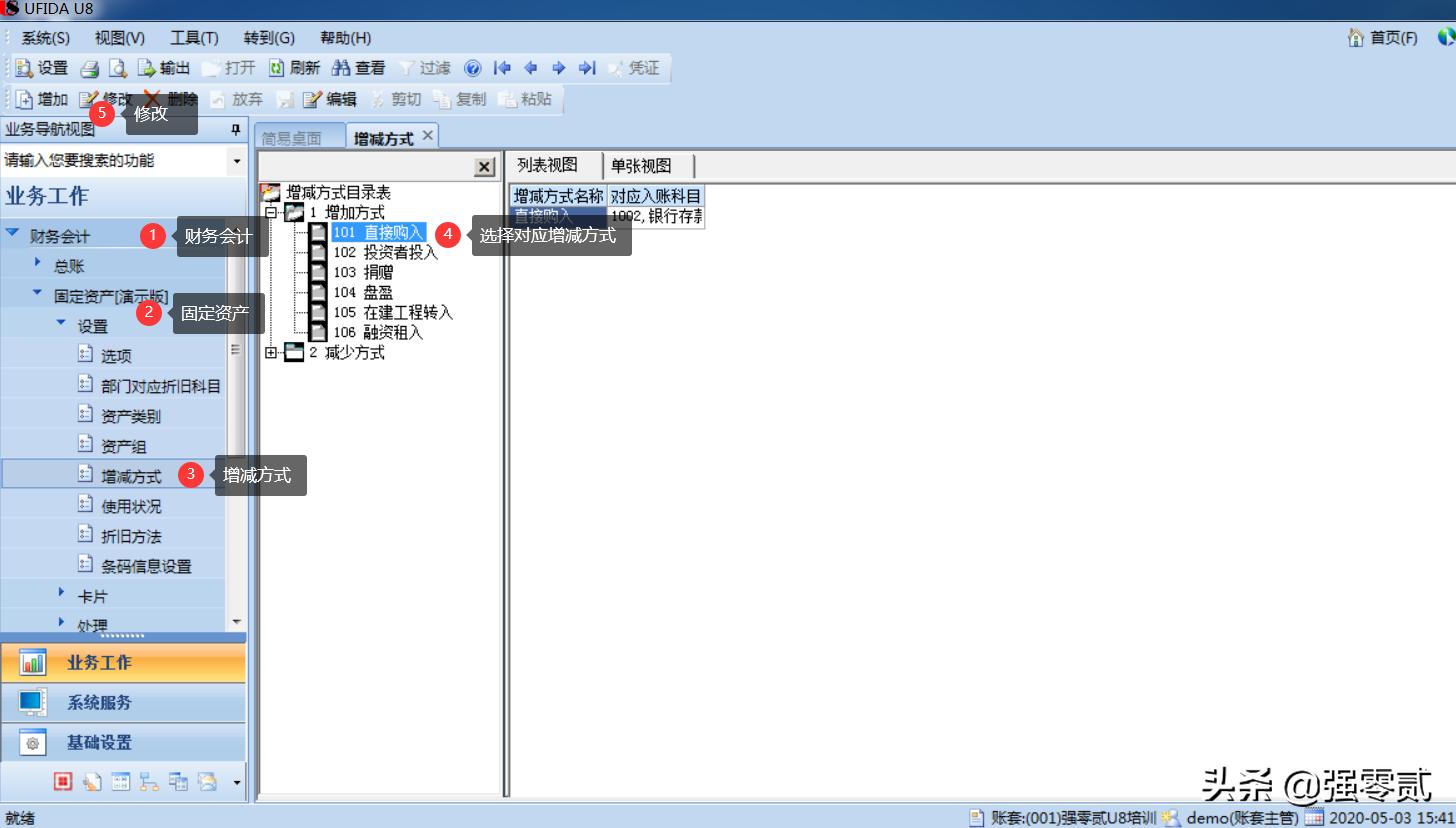The image size is (1456, 828).
Task: Open the search function dropdown arrow
Action: tap(236, 160)
